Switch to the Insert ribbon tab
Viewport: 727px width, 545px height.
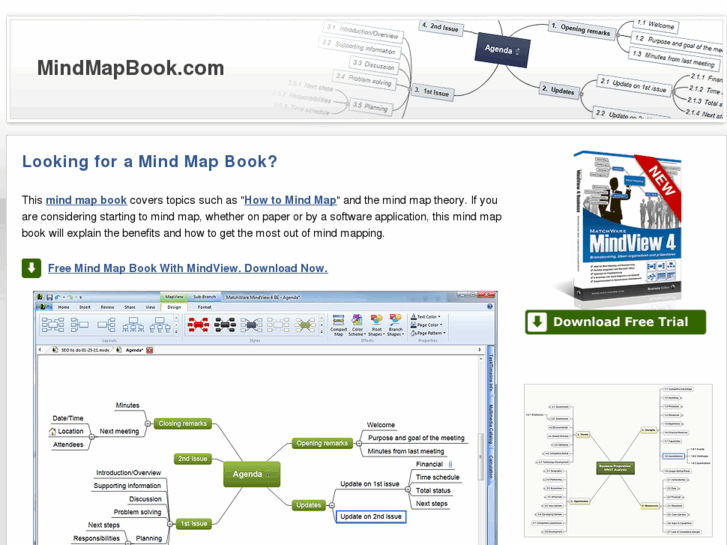coord(85,307)
